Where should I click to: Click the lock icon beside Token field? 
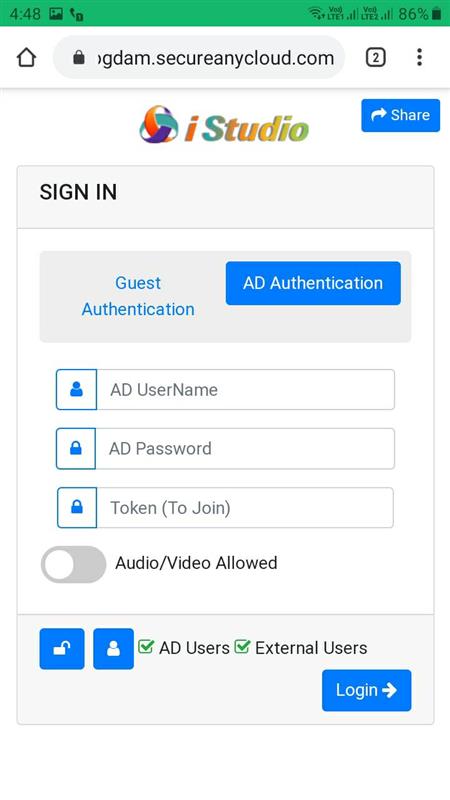coord(77,508)
